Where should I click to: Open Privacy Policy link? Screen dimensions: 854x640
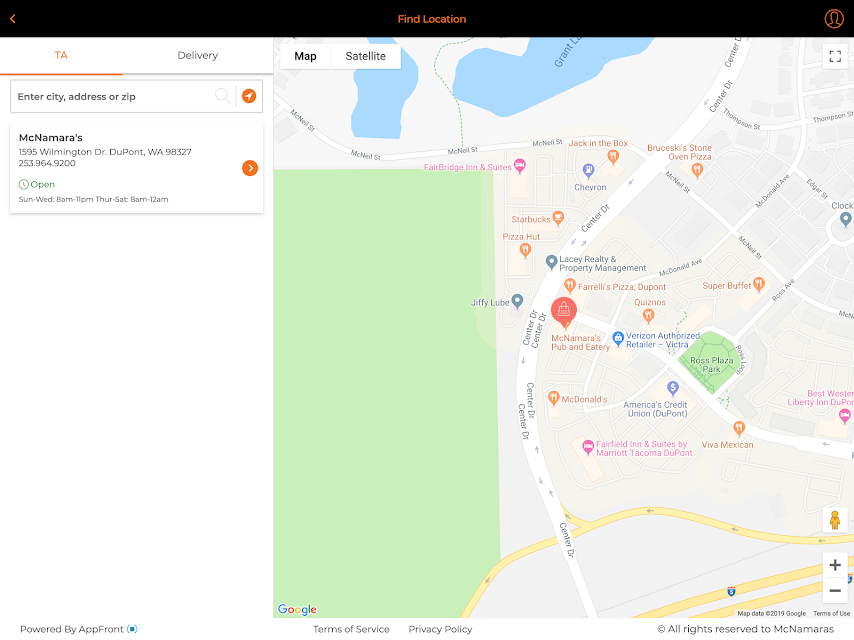(440, 629)
